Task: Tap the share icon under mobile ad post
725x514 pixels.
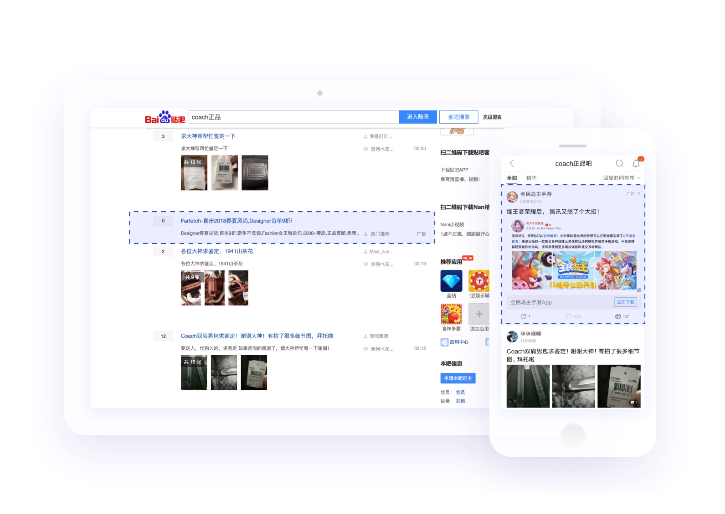Action: (x=523, y=316)
